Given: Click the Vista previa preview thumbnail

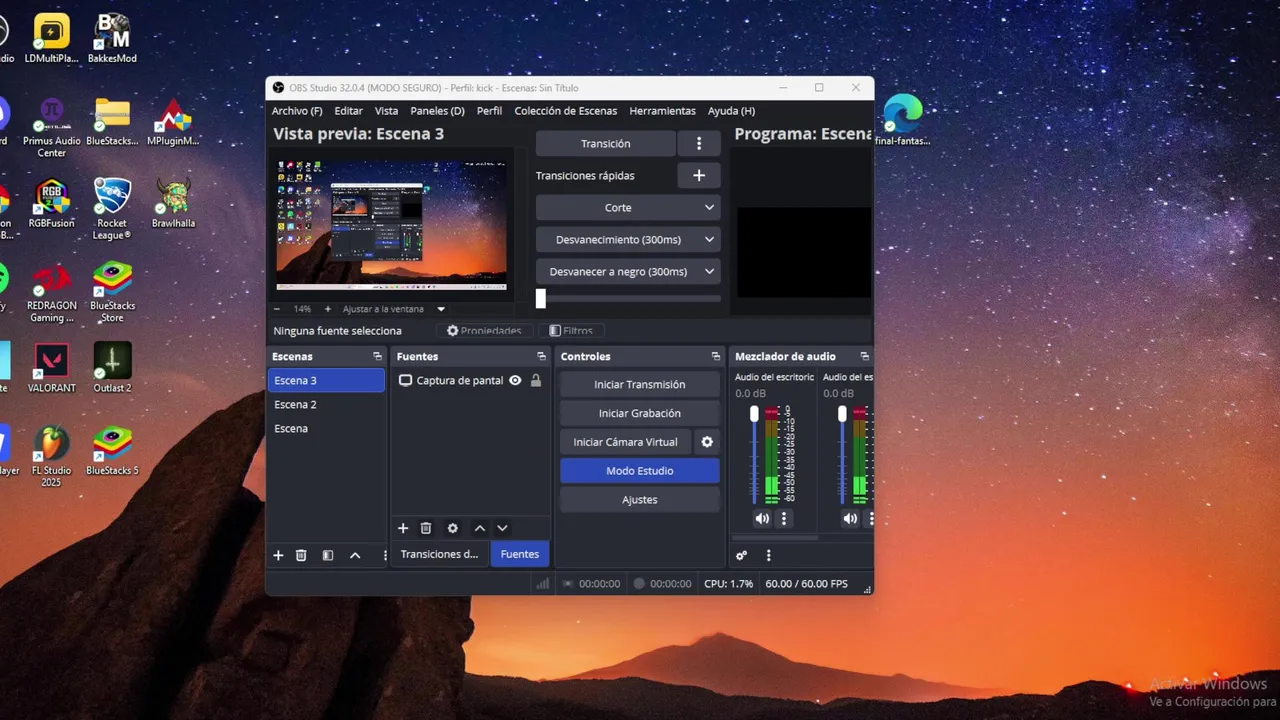Looking at the screenshot, I should [x=391, y=224].
